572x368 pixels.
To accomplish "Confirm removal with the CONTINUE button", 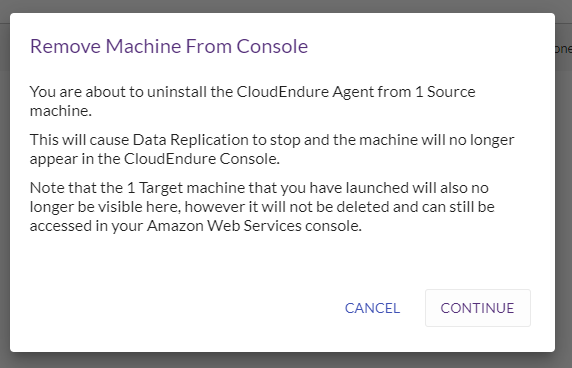I will 478,308.
